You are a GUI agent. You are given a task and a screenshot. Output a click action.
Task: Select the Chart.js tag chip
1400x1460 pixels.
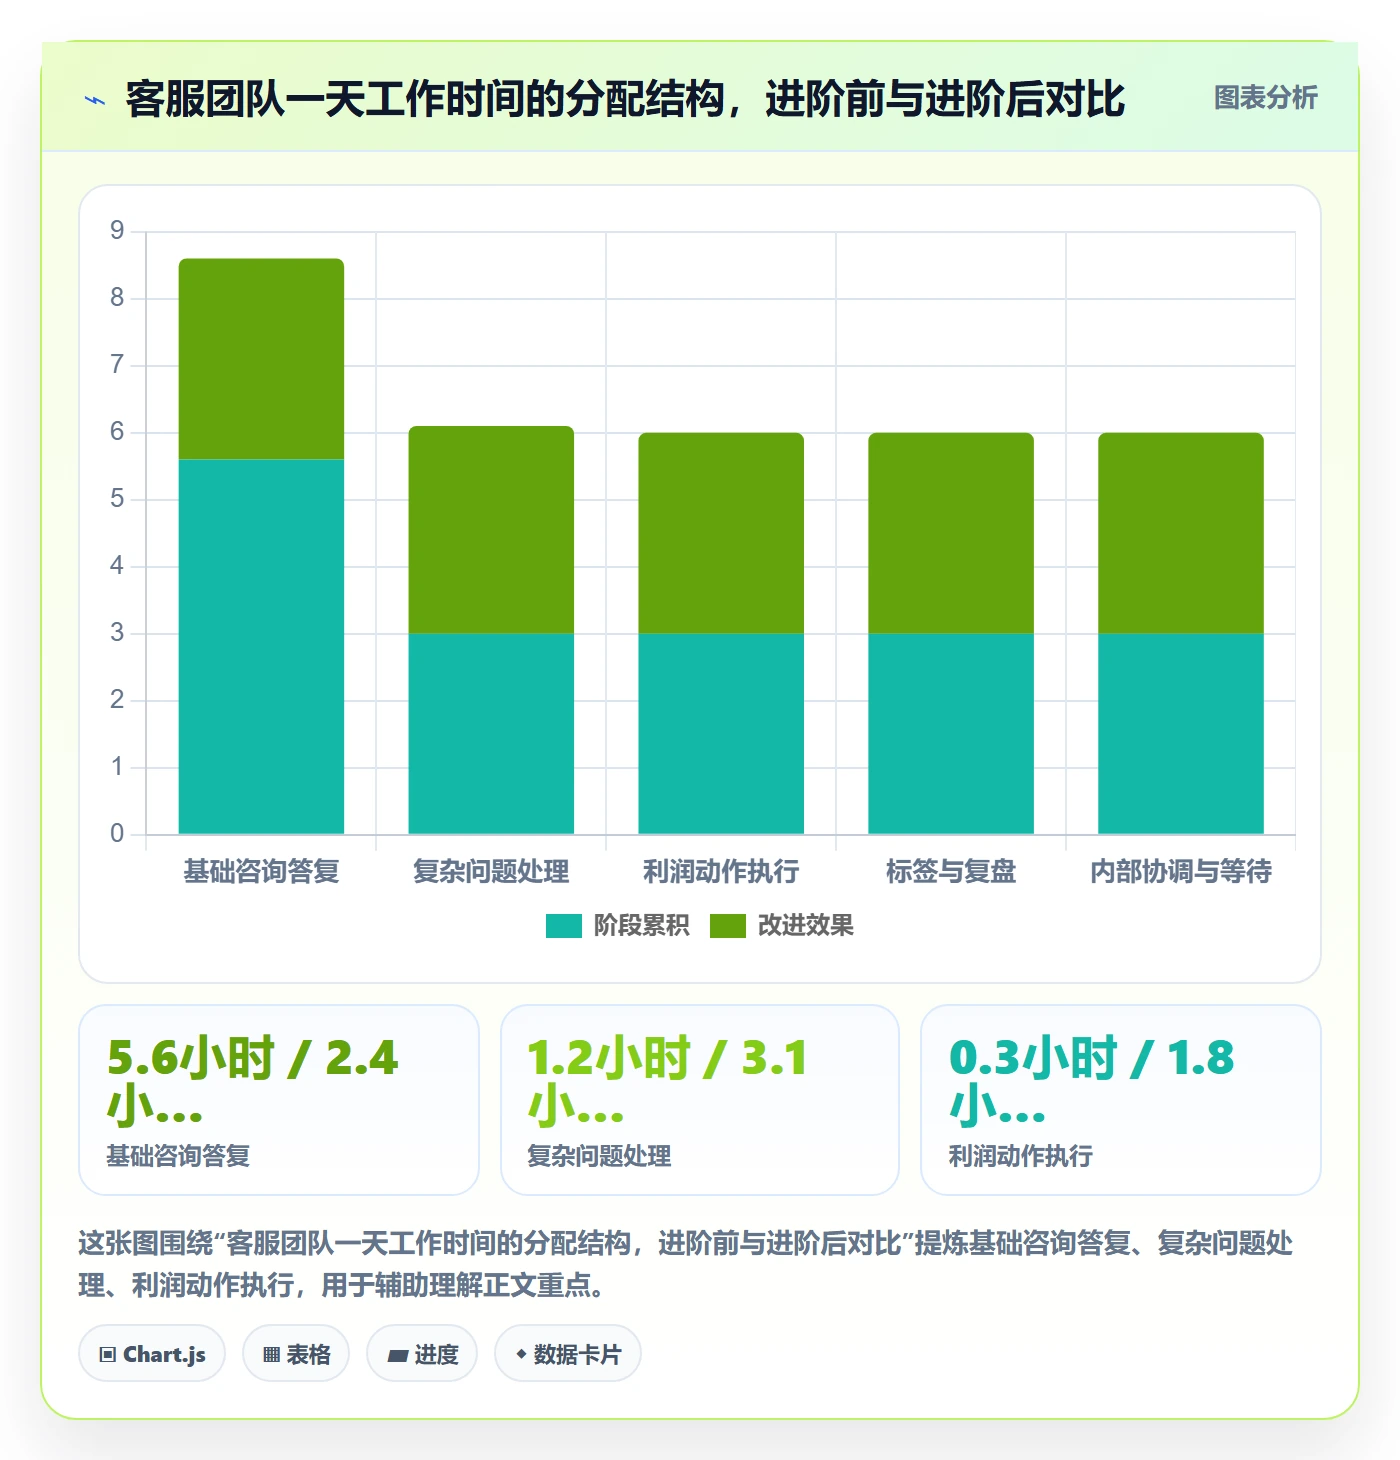coord(152,1354)
